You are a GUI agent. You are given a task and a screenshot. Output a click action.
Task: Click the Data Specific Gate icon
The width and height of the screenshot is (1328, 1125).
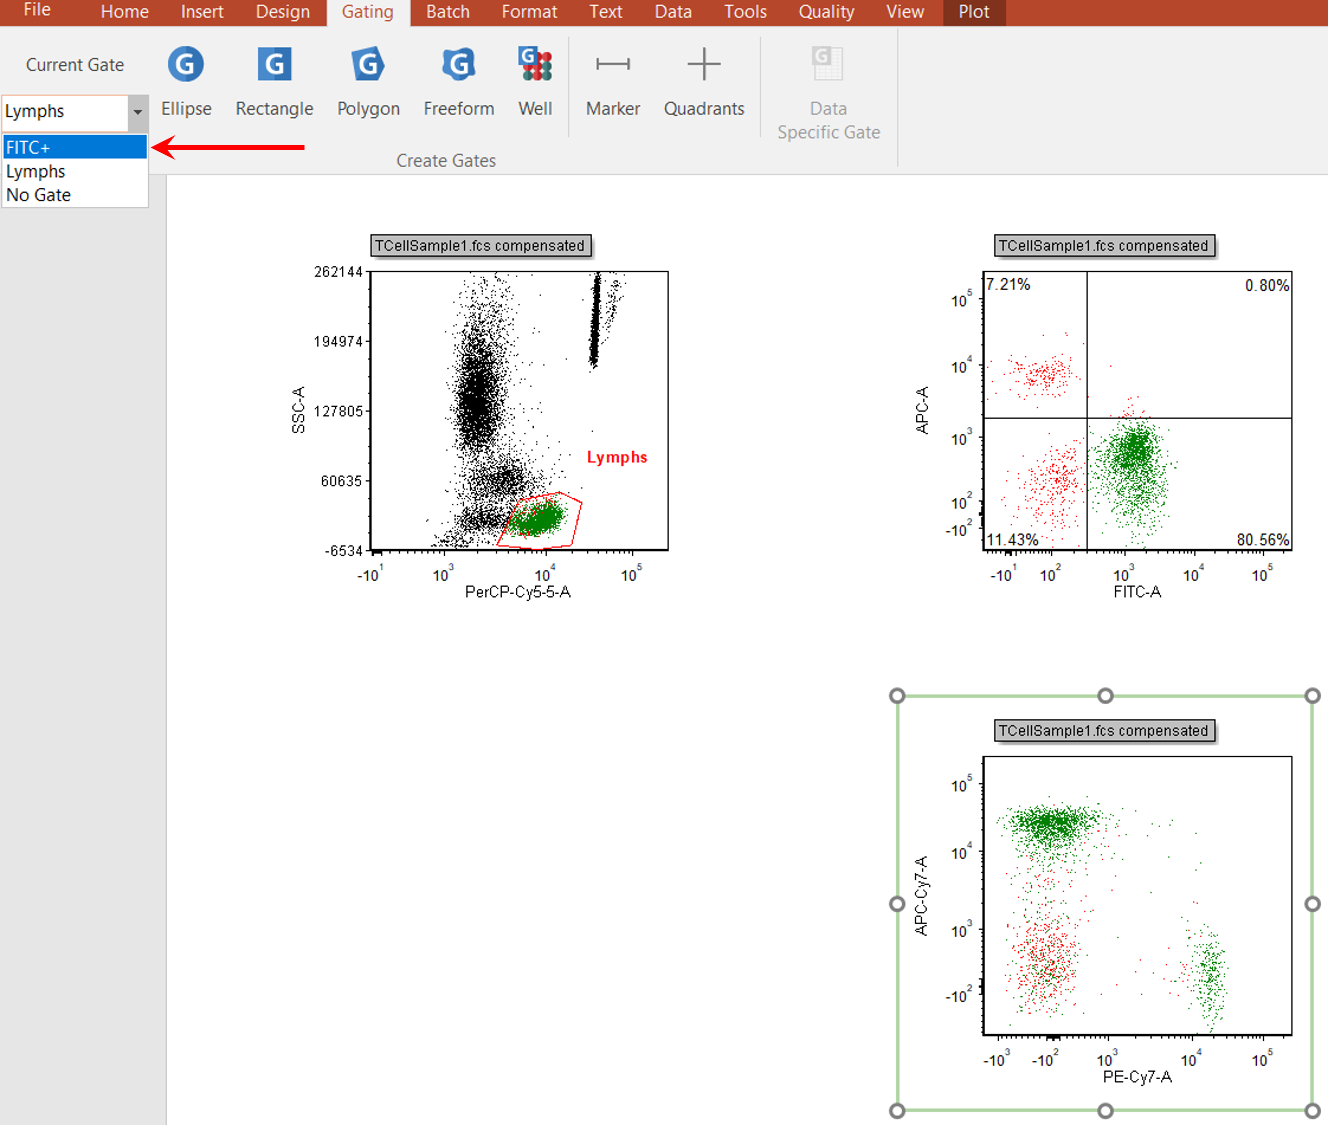point(828,92)
